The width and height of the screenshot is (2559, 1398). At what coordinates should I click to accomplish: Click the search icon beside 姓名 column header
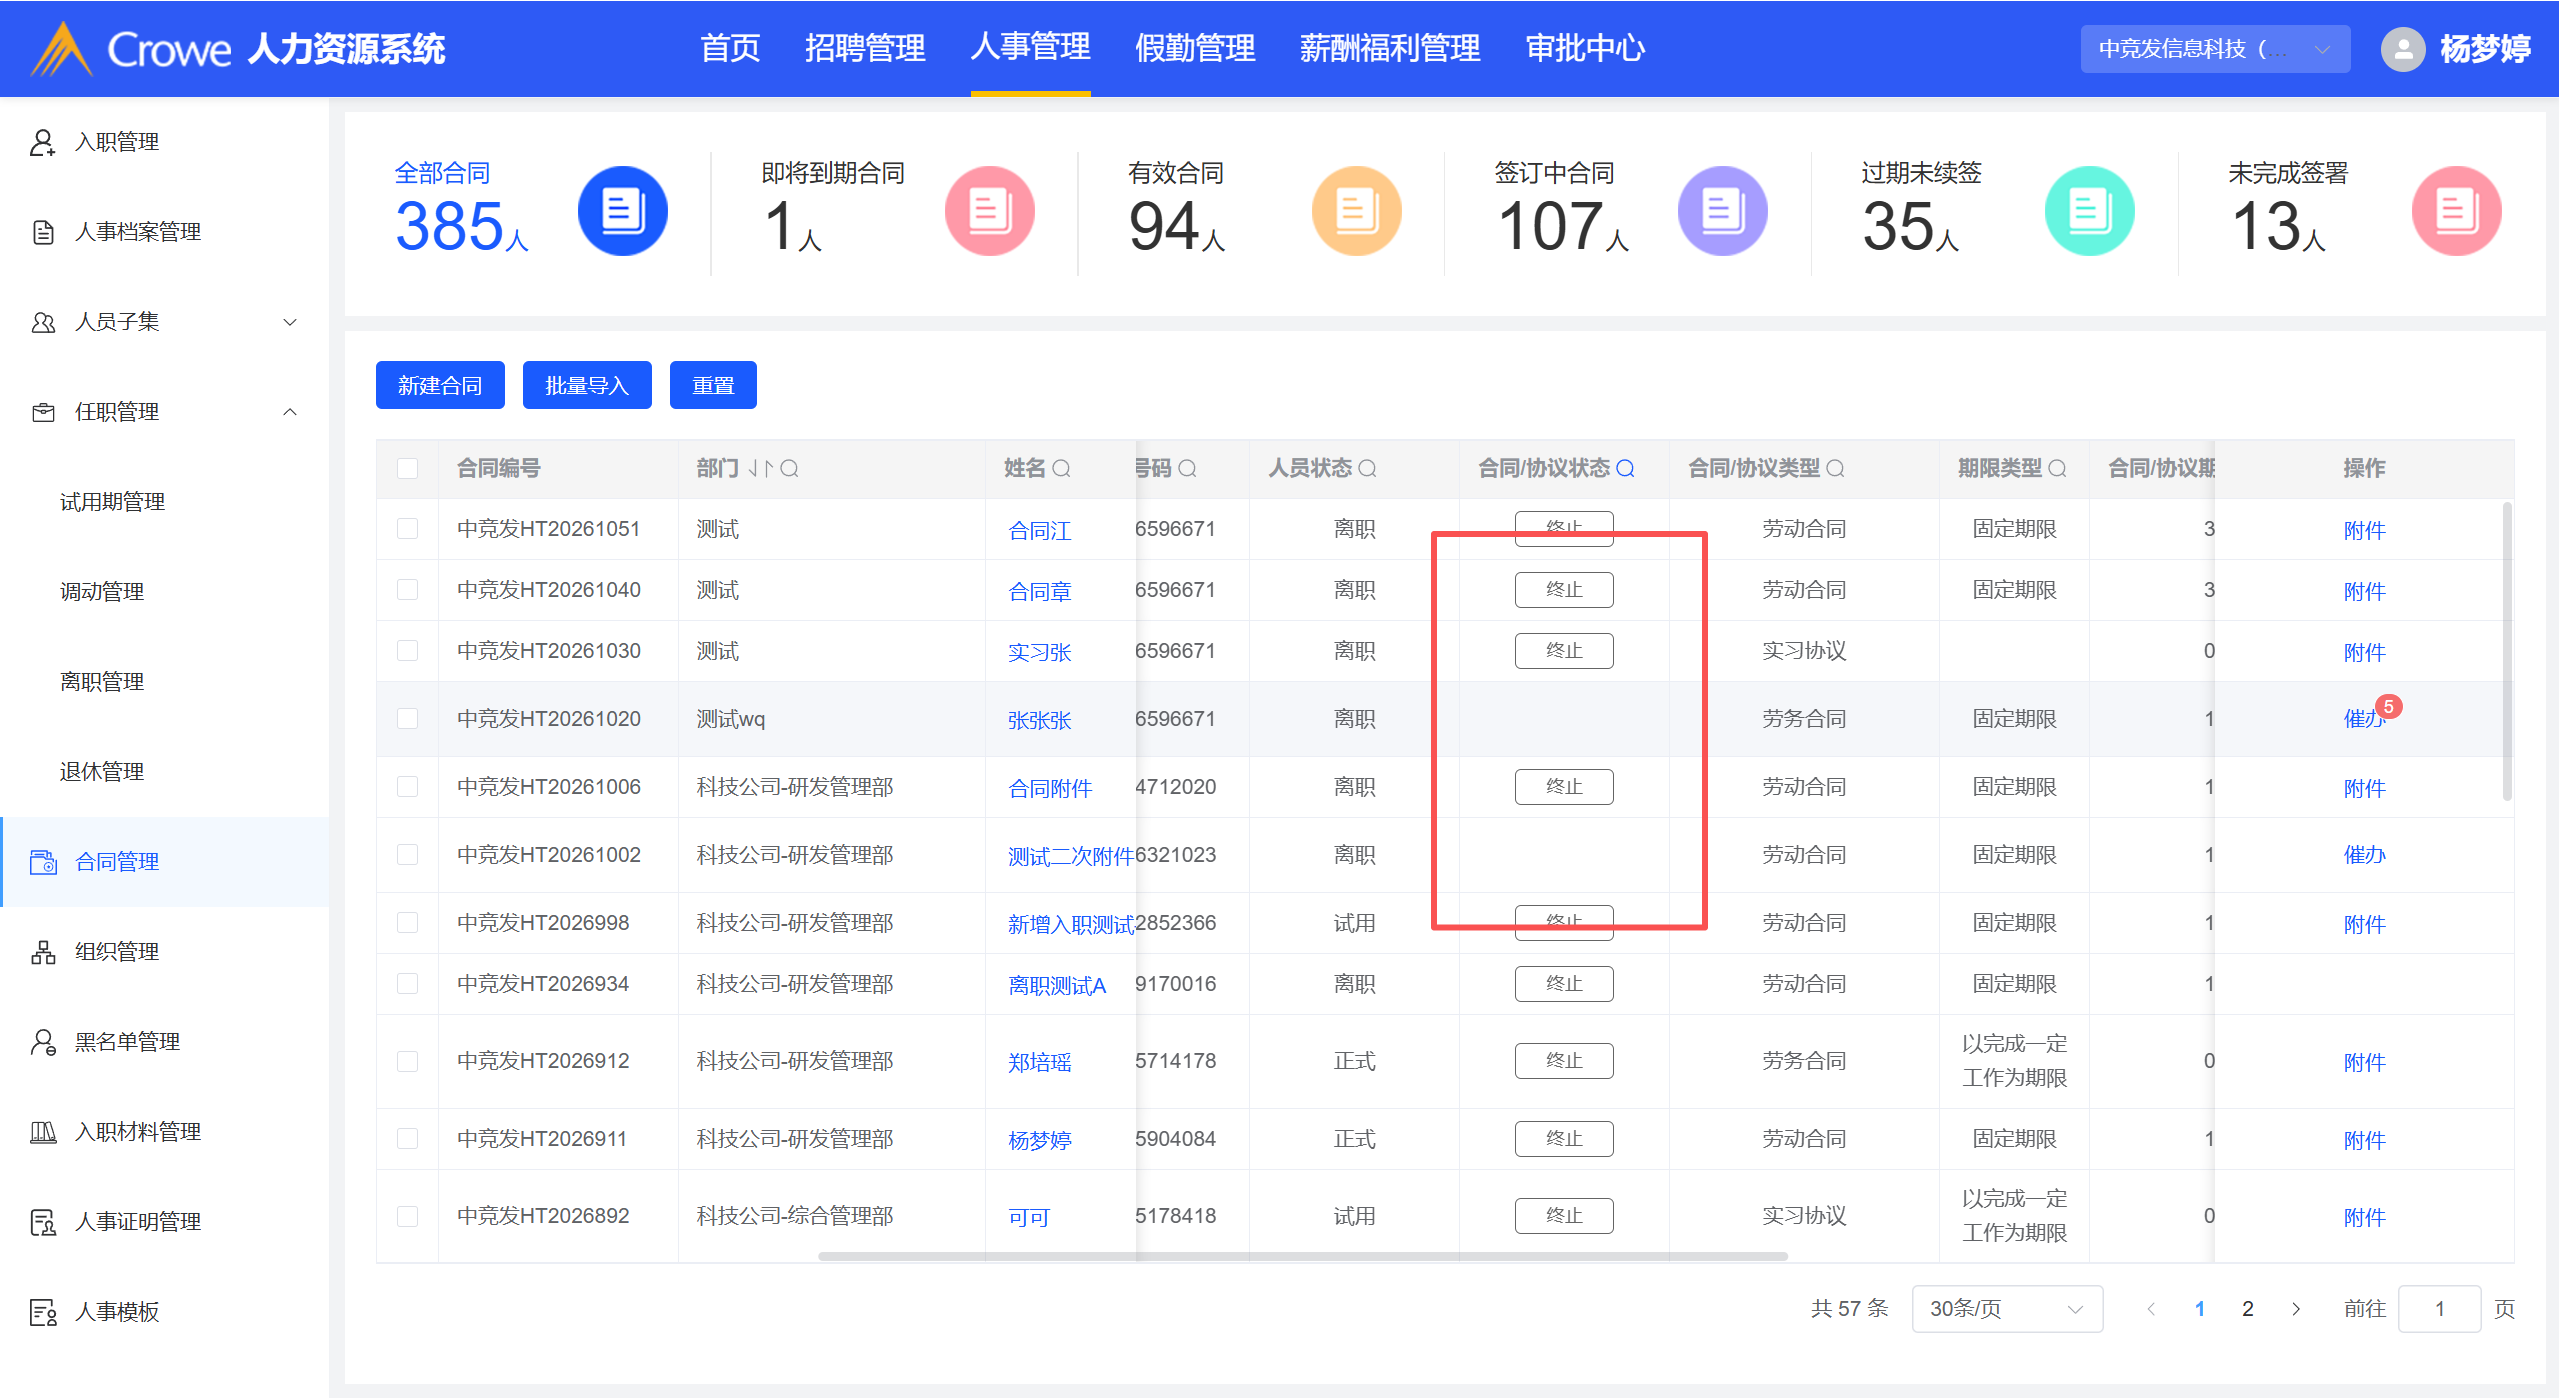click(1062, 468)
